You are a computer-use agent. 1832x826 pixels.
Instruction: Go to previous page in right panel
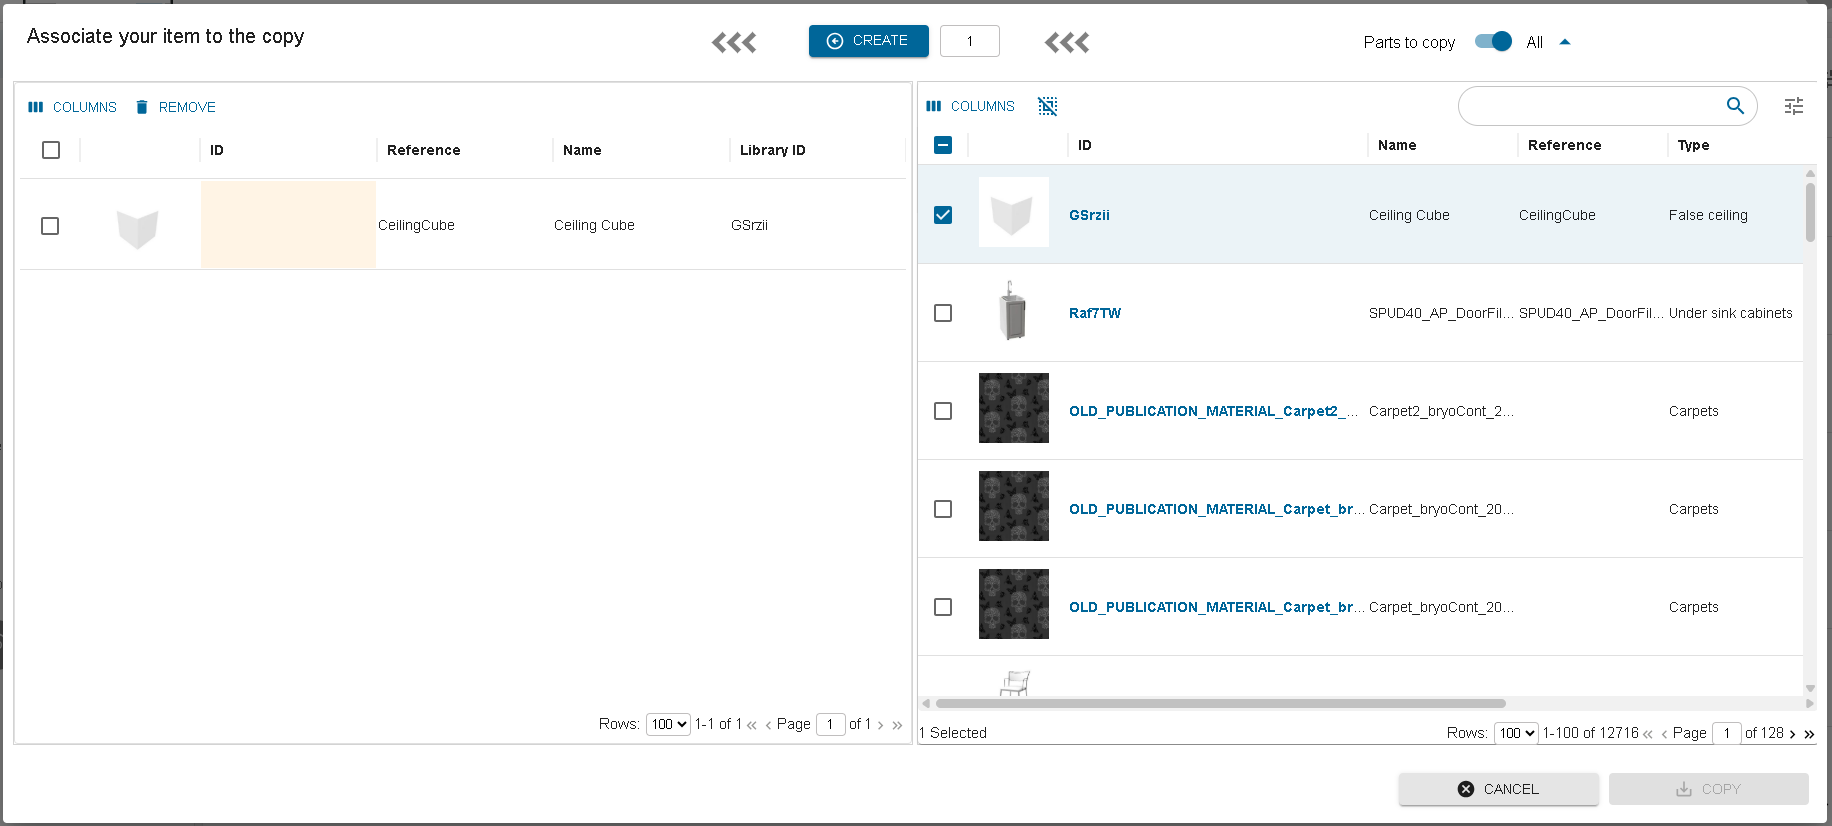pos(1664,734)
